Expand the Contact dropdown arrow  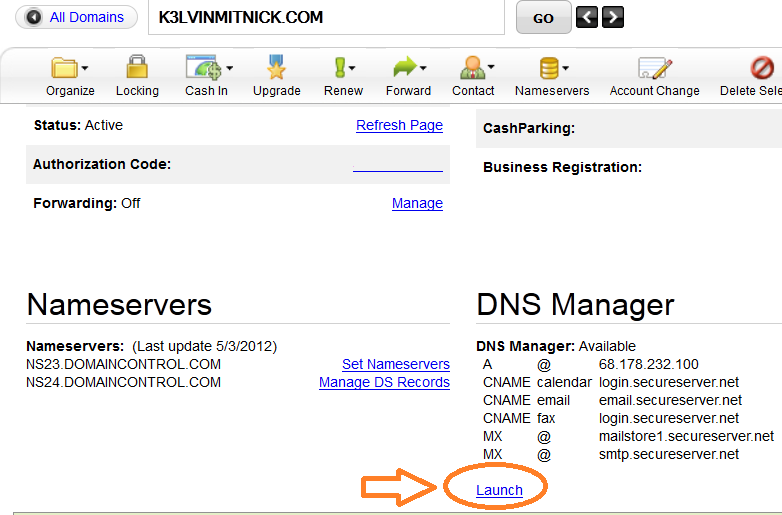[491, 66]
